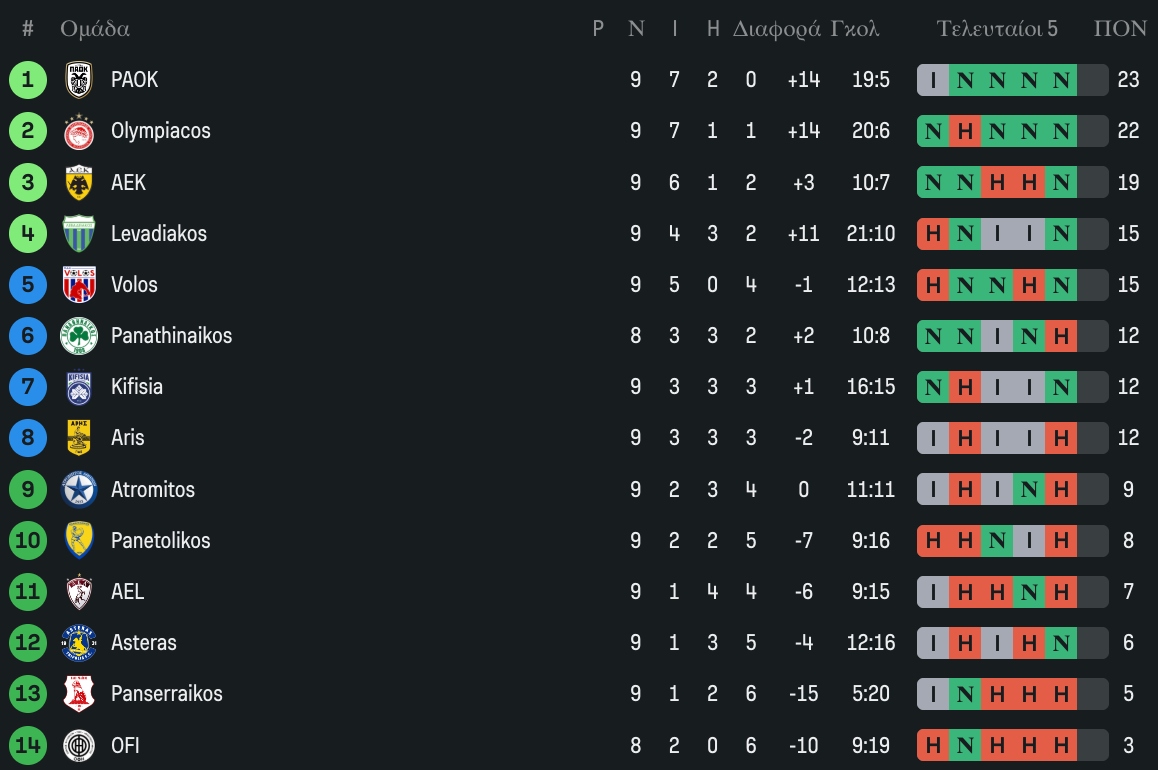Click PAOK's last-five form strip
1158x770 pixels.
(1012, 80)
